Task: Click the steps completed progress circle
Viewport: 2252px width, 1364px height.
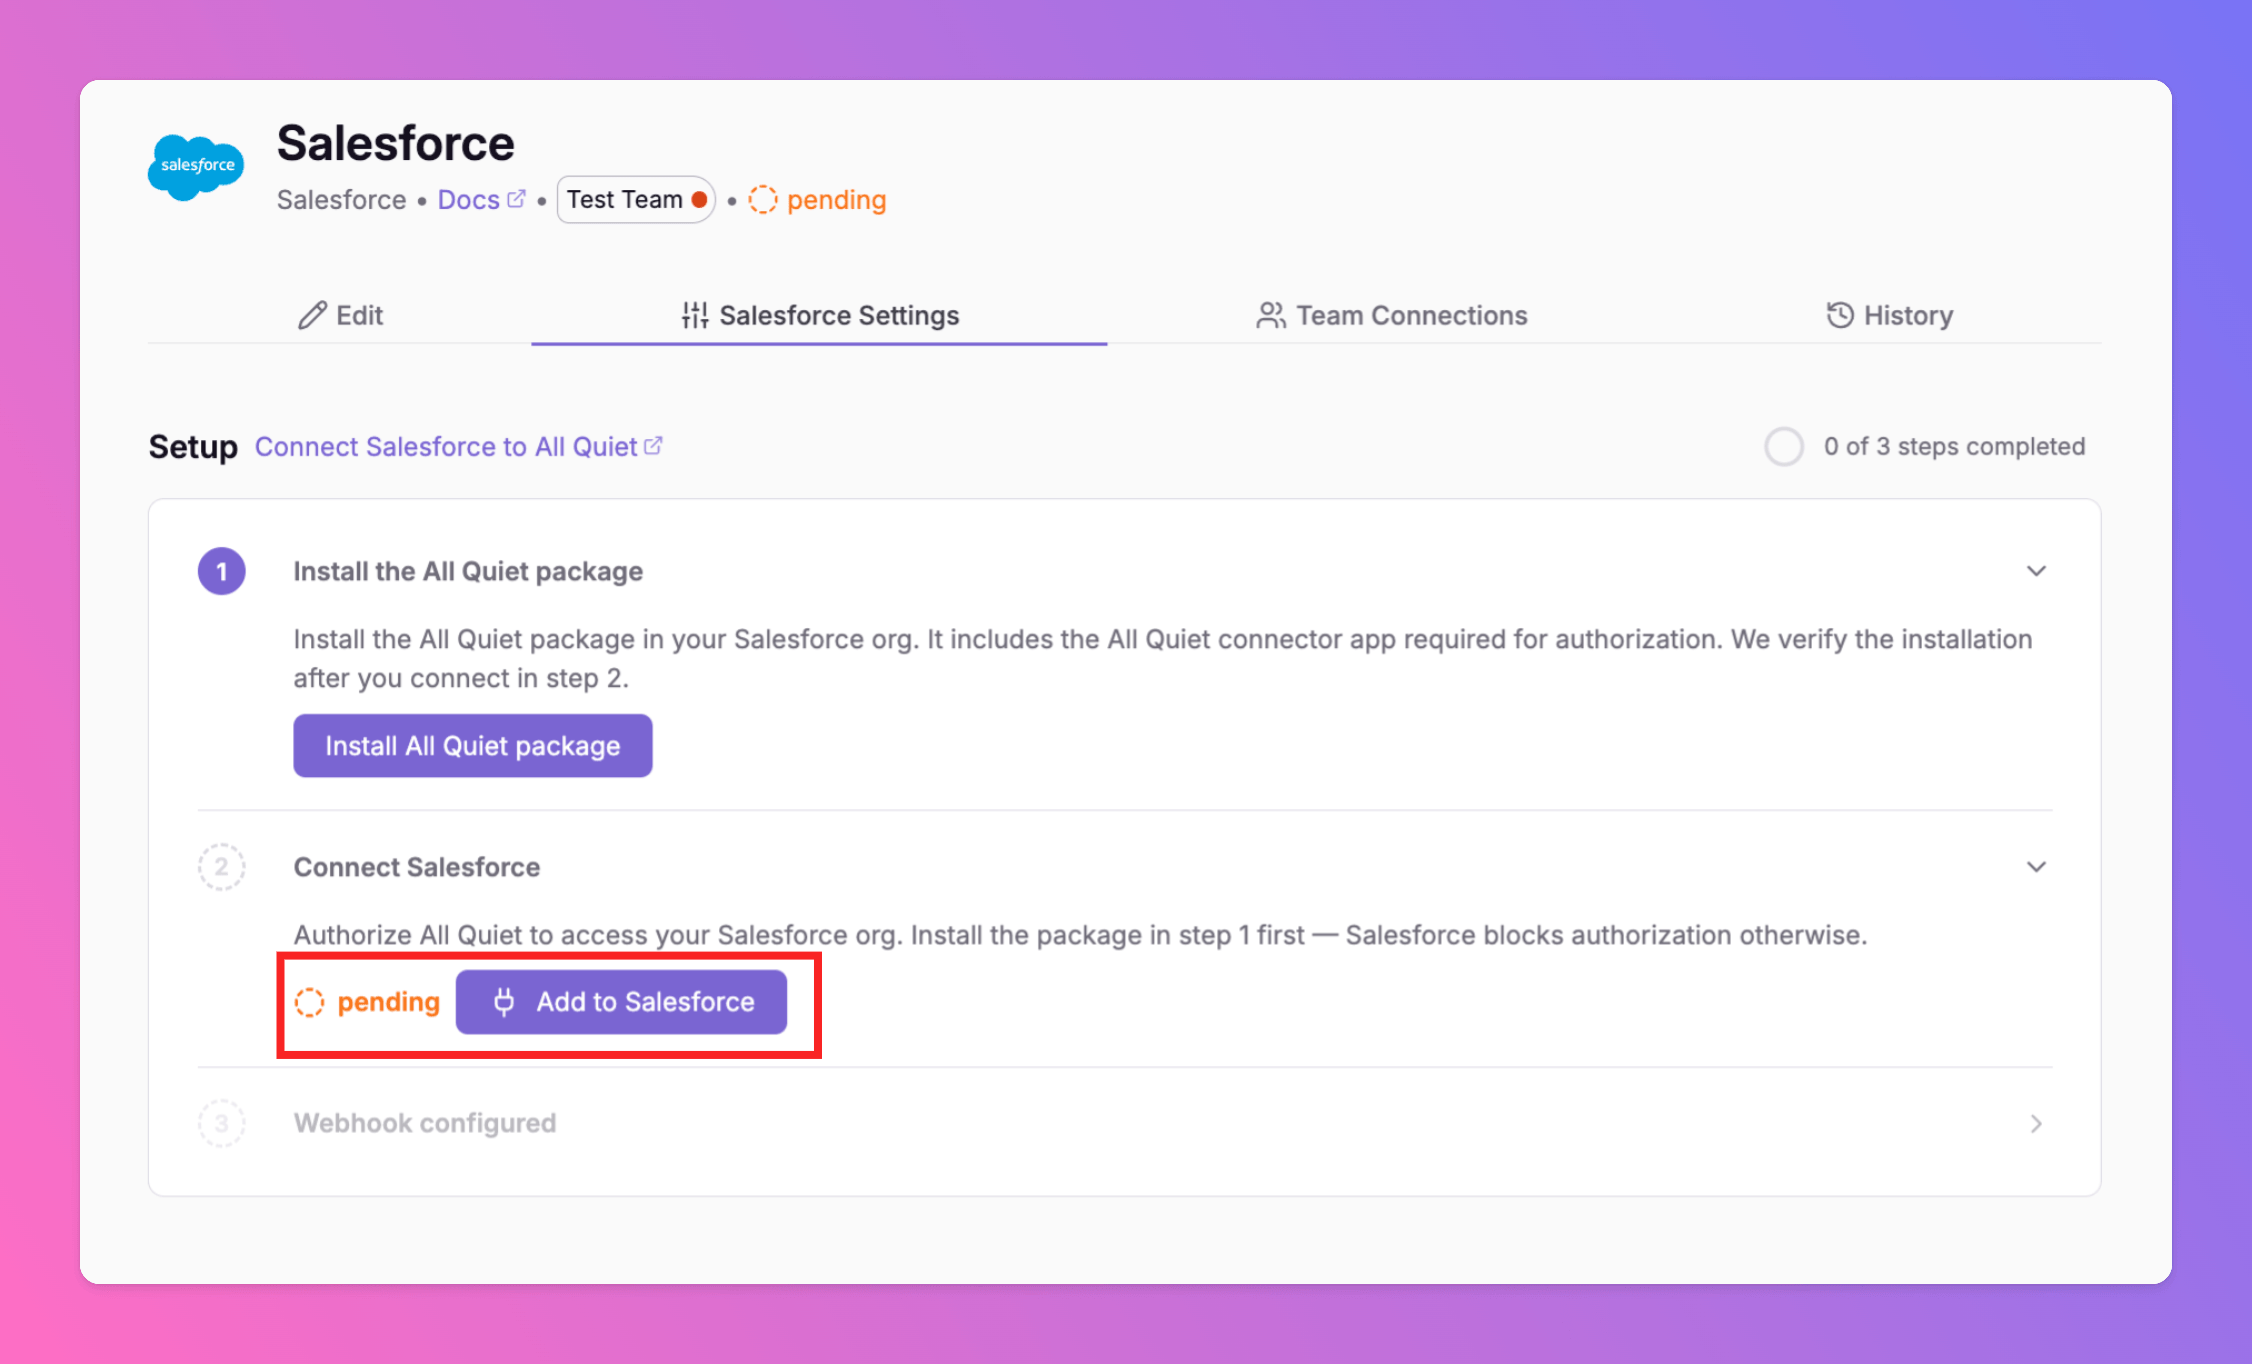Action: [1784, 447]
